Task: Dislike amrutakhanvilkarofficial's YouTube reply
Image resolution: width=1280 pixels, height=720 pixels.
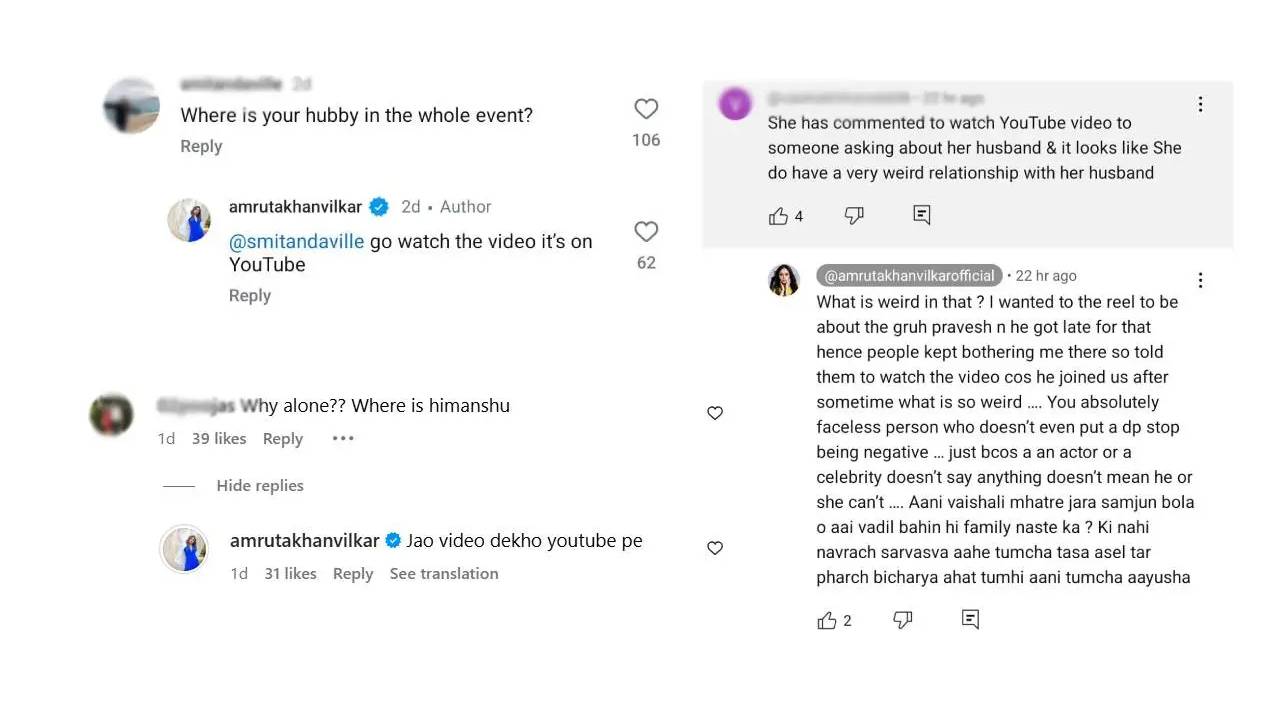Action: 902,620
